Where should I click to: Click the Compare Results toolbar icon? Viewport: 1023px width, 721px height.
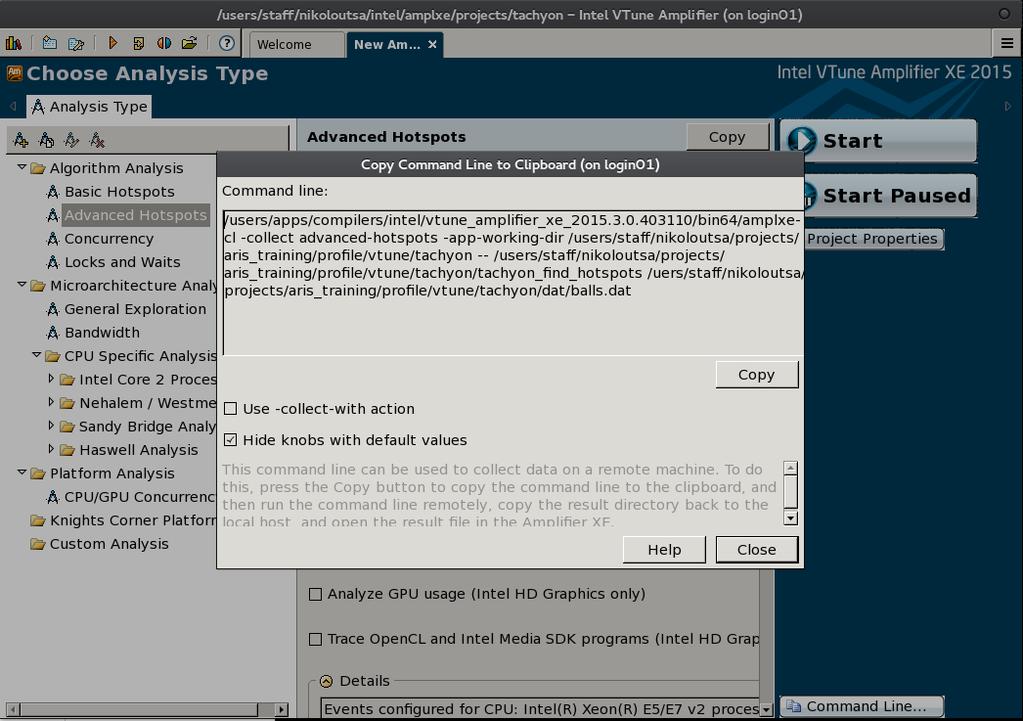click(x=164, y=44)
